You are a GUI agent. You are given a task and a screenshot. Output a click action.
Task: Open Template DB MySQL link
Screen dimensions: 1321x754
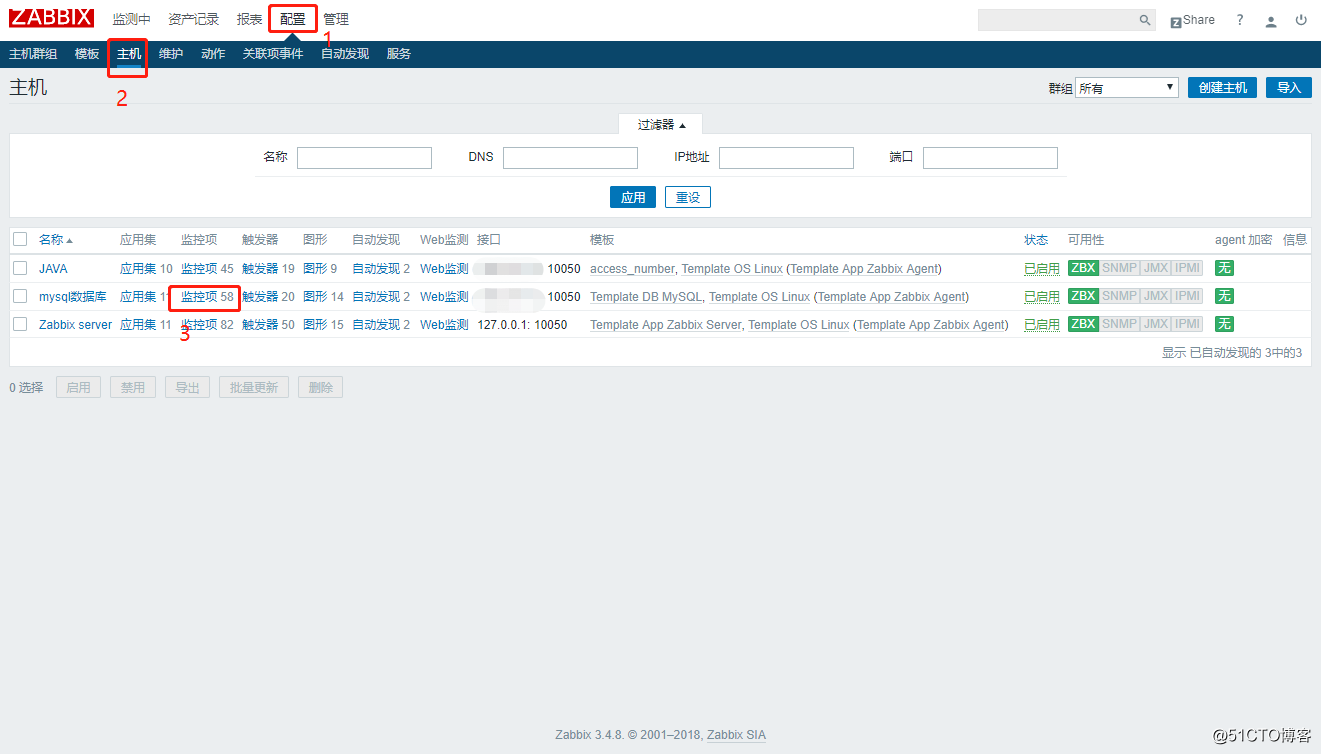(646, 296)
